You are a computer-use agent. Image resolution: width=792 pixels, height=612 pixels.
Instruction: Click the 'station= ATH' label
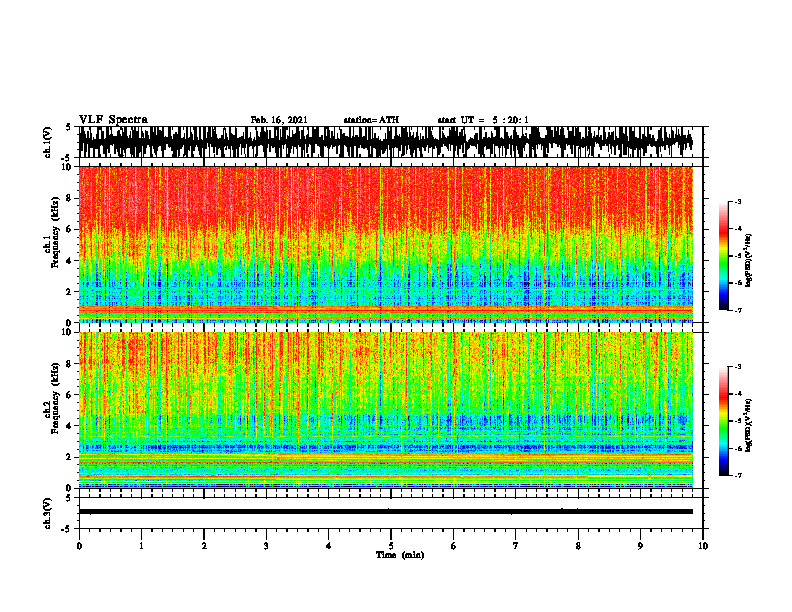tap(371, 120)
